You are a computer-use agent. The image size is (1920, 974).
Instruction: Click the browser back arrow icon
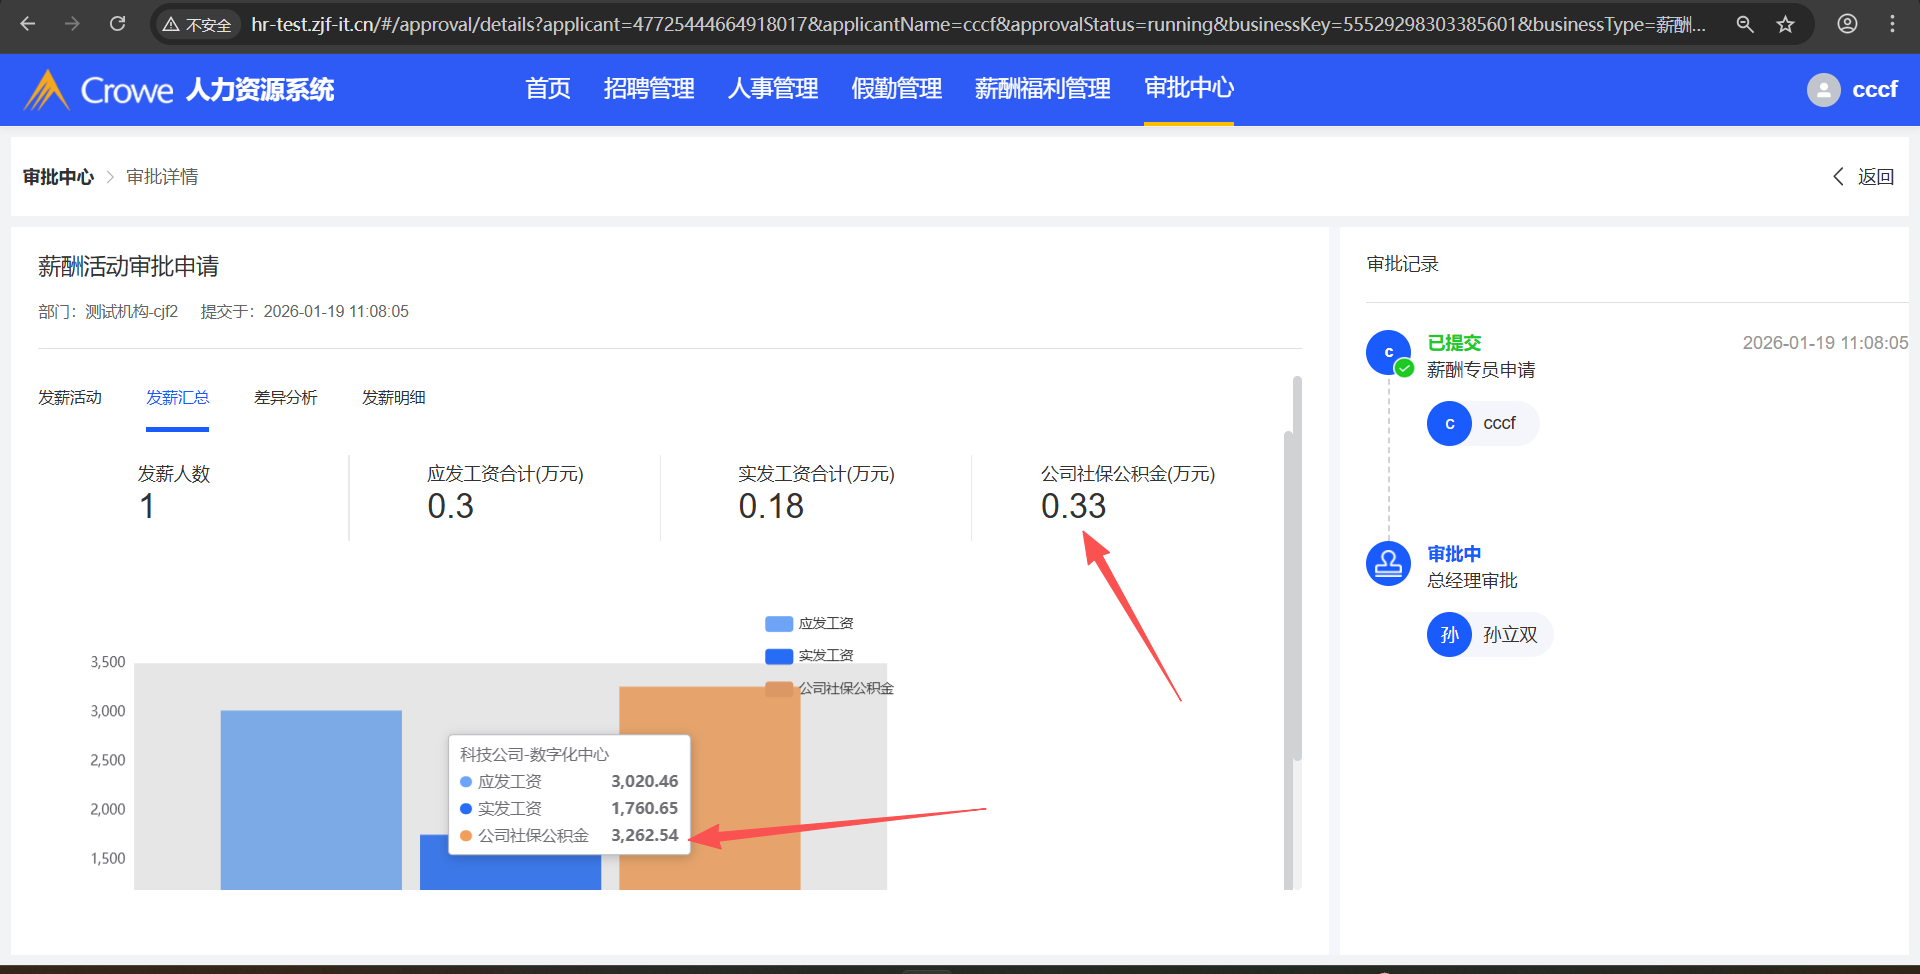point(28,24)
